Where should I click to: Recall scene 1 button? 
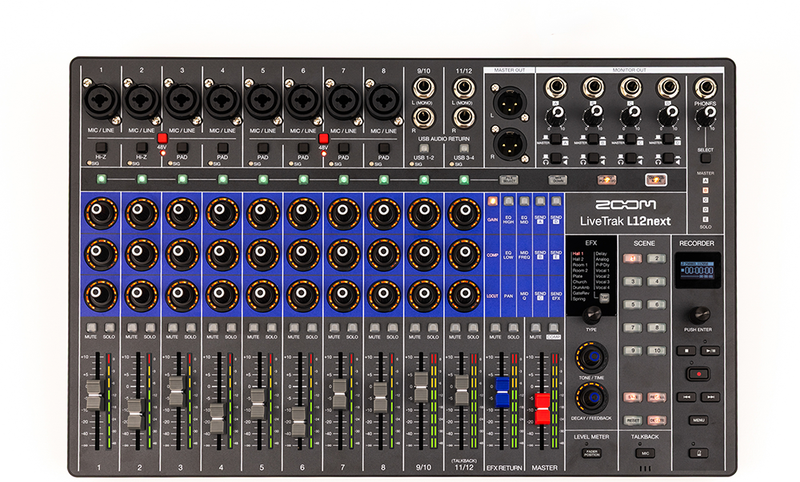pyautogui.click(x=633, y=258)
